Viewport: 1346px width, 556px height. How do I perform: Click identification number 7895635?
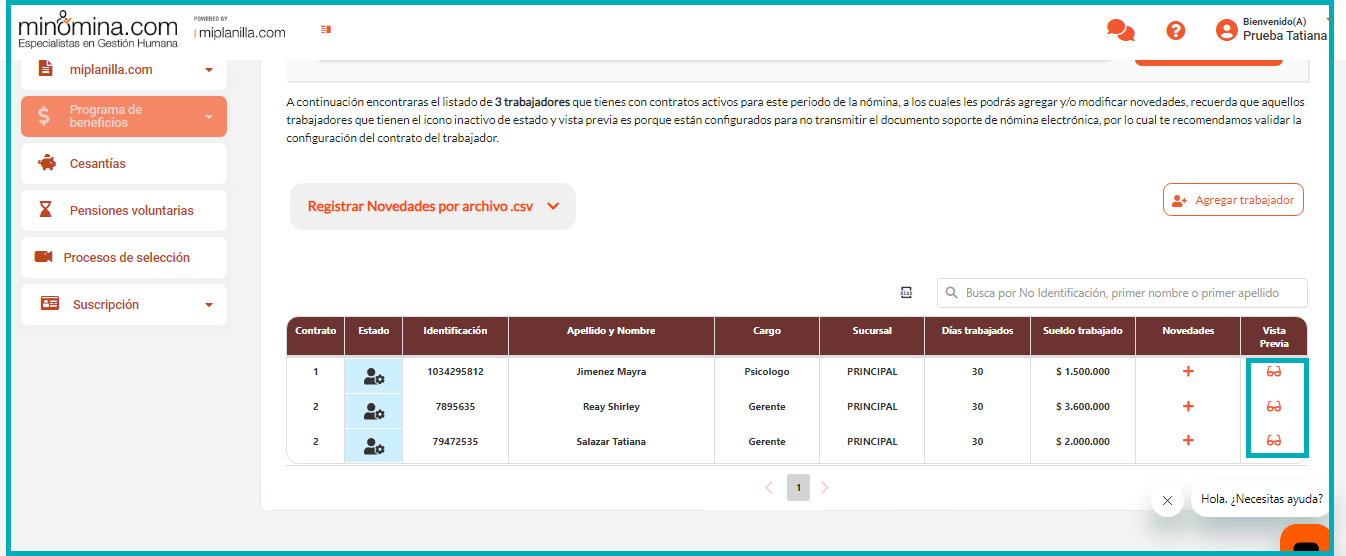pyautogui.click(x=455, y=407)
